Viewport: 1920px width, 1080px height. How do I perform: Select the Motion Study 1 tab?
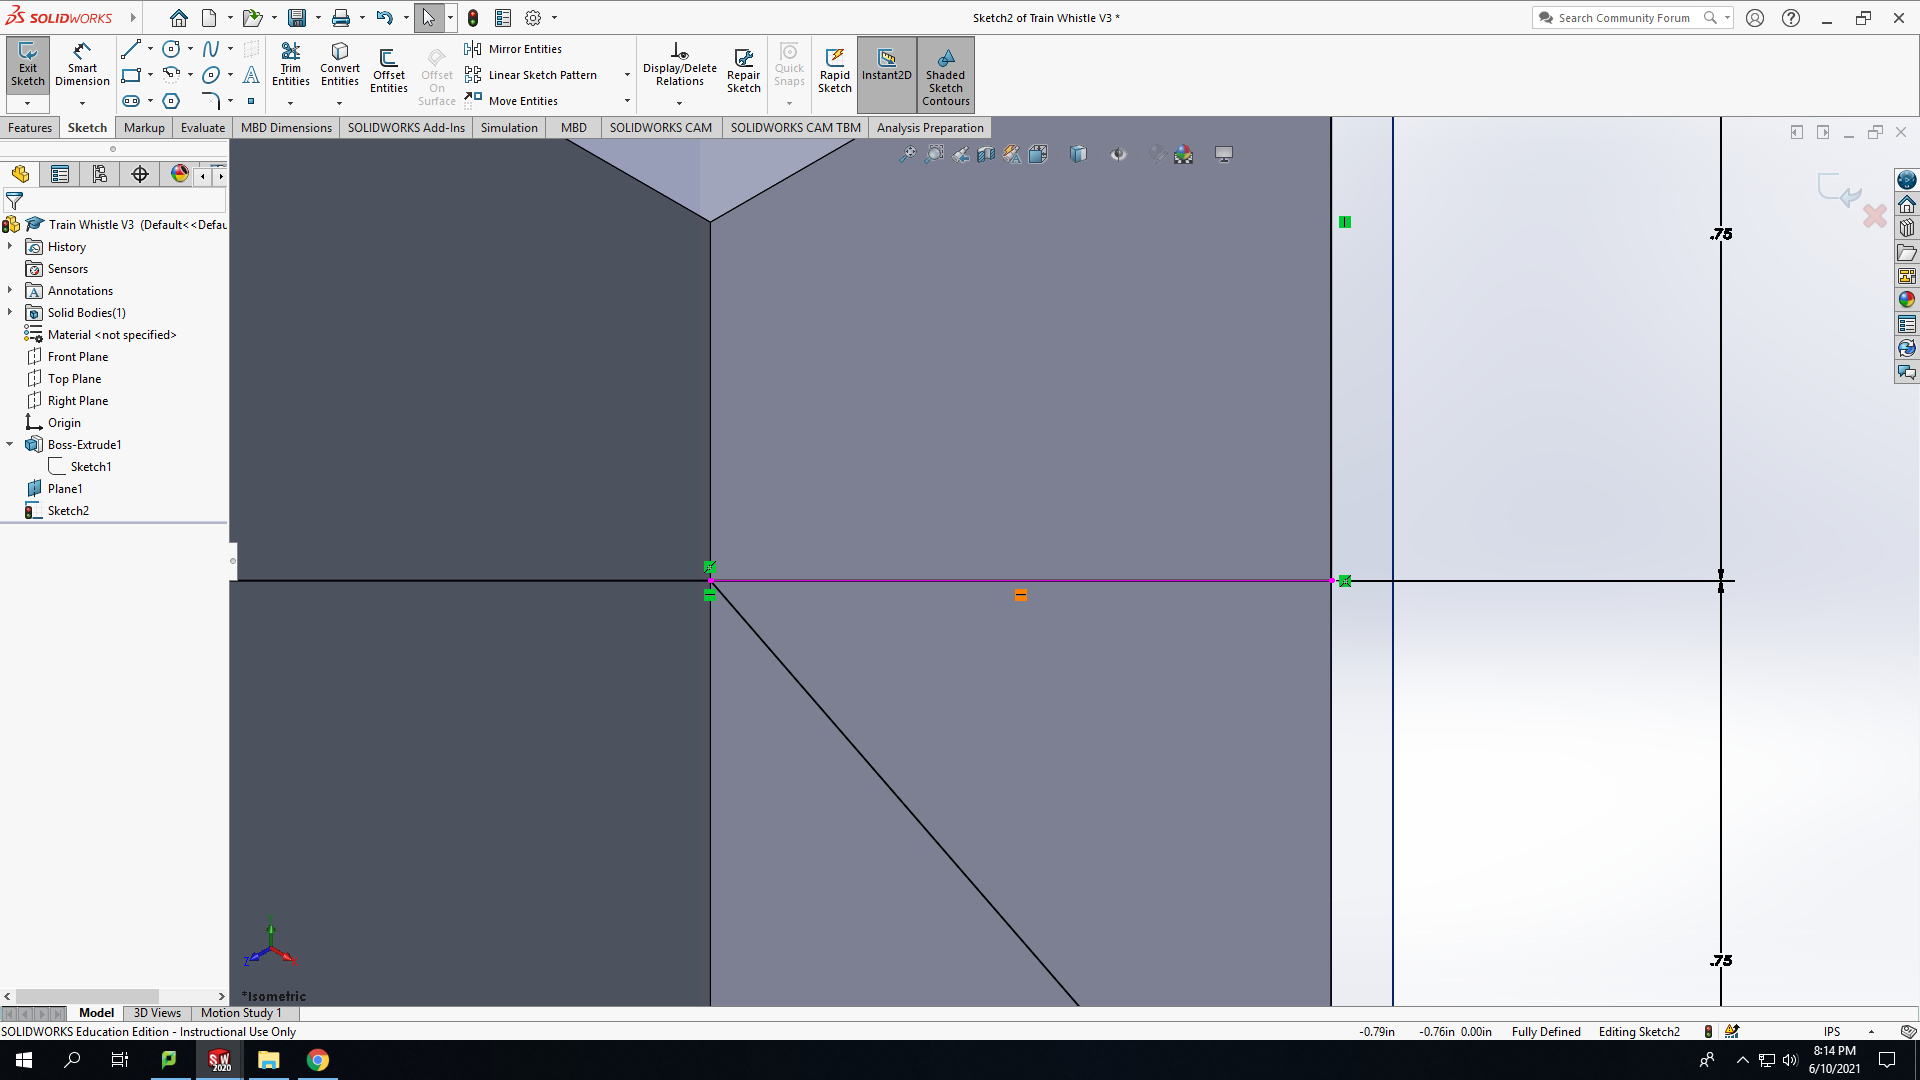coord(241,1013)
